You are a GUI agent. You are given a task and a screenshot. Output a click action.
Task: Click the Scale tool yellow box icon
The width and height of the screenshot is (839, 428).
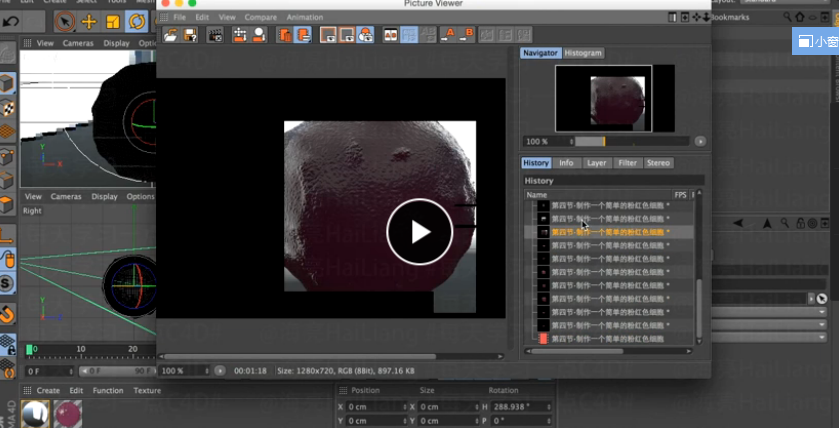tap(113, 21)
